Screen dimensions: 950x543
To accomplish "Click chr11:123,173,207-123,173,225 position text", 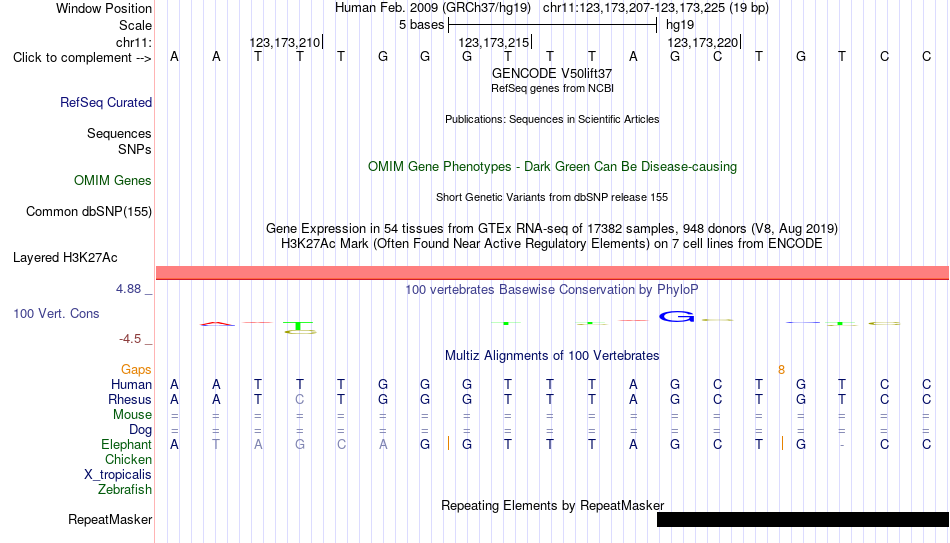I will (656, 8).
